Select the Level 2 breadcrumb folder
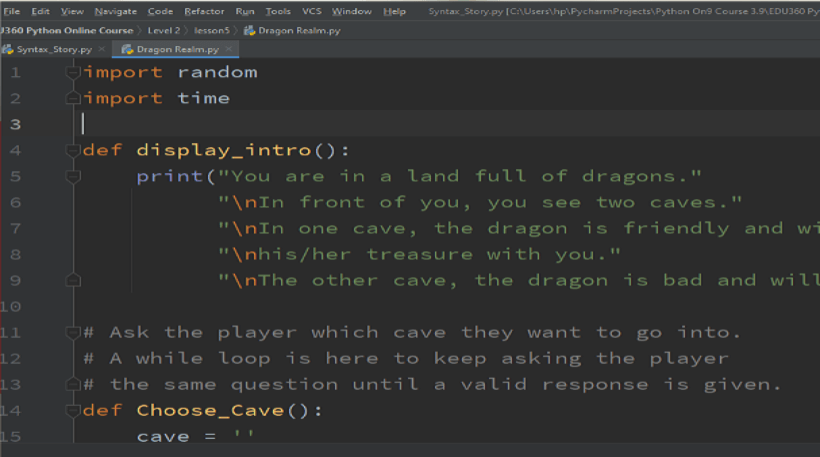Screen dimensions: 820x457 164,31
